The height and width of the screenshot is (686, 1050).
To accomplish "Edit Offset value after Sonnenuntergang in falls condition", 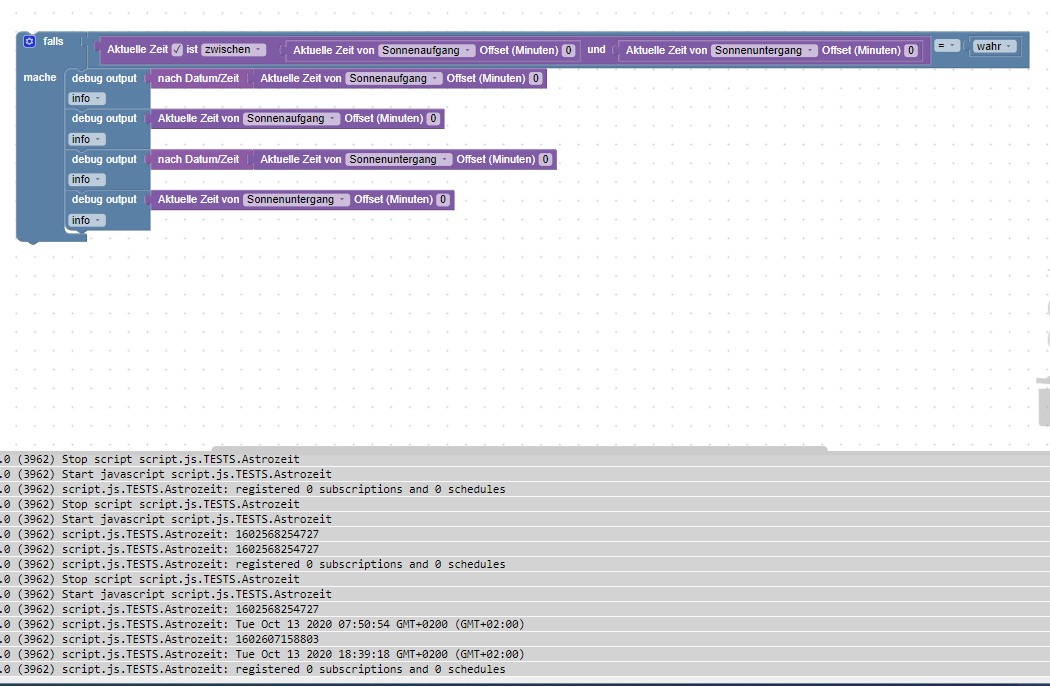I will tap(911, 50).
